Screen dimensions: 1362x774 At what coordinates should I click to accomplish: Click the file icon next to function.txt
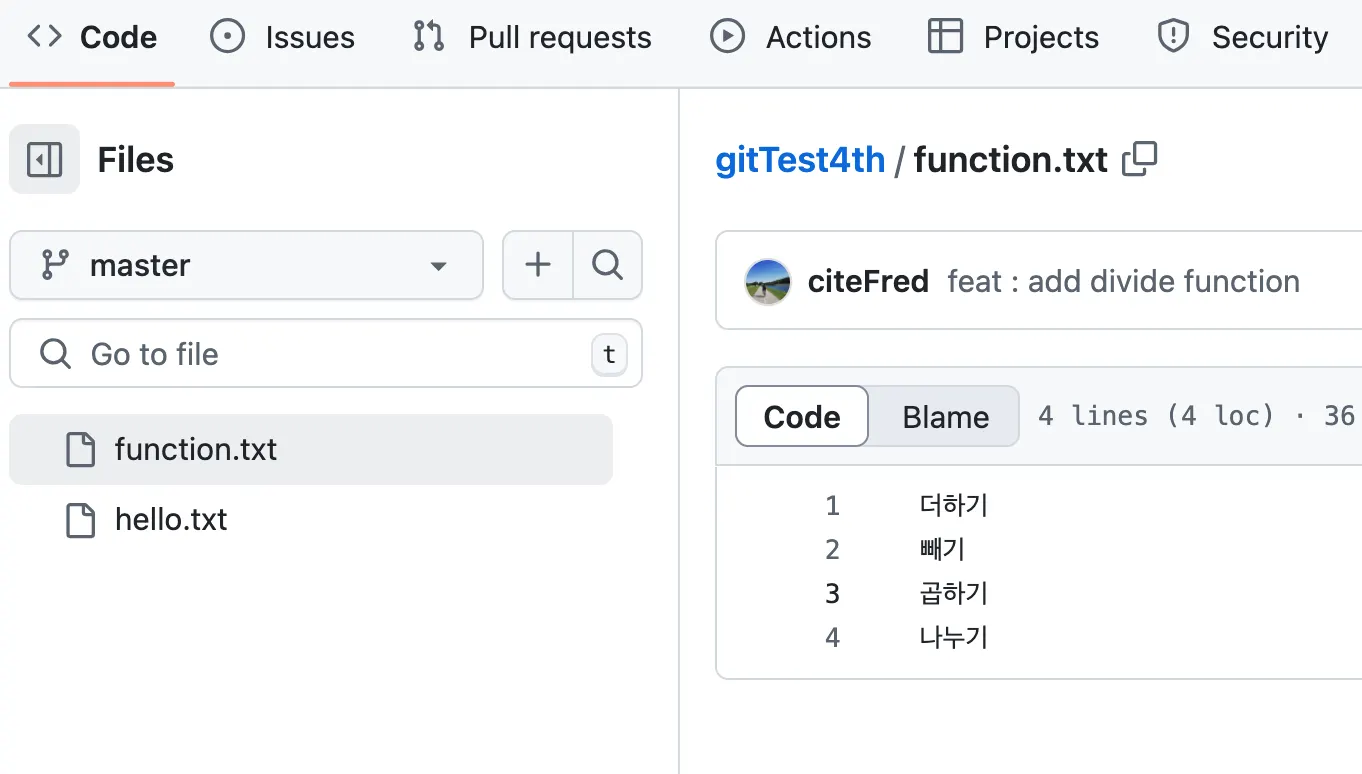pyautogui.click(x=81, y=450)
